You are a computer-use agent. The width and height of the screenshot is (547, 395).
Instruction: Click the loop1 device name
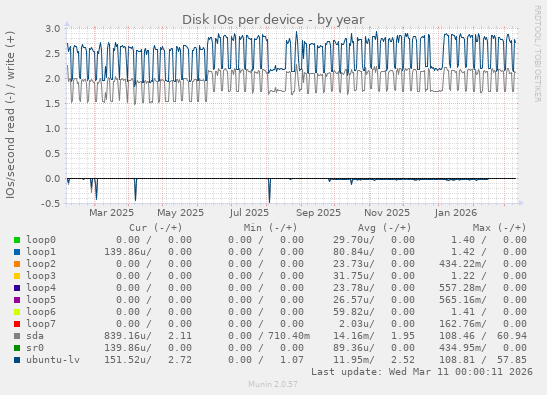coord(41,252)
